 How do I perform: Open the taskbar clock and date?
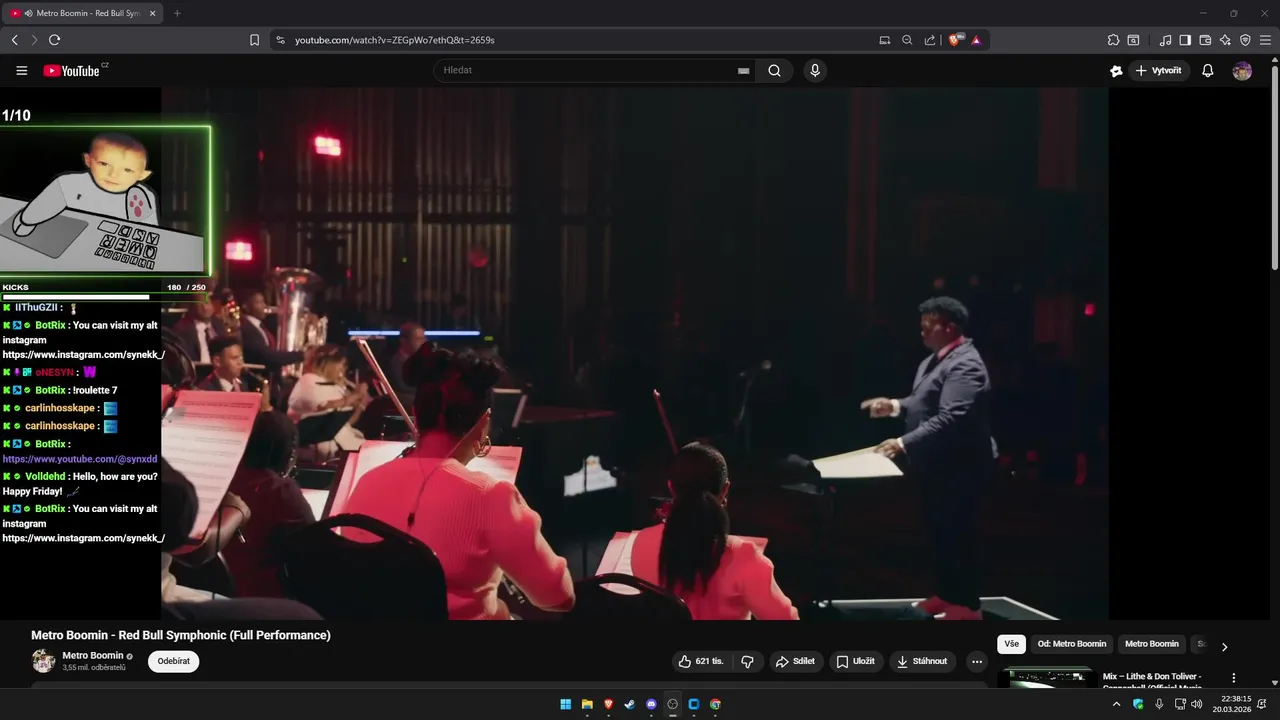pos(1231,704)
